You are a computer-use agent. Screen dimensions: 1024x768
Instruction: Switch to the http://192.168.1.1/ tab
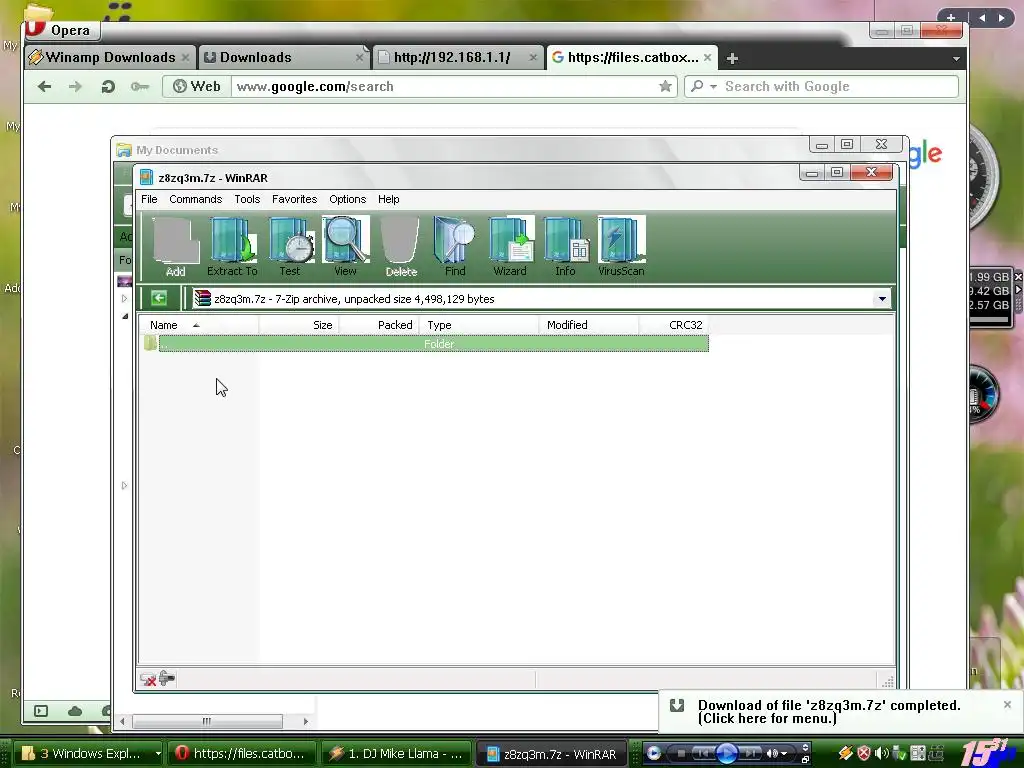pos(457,57)
